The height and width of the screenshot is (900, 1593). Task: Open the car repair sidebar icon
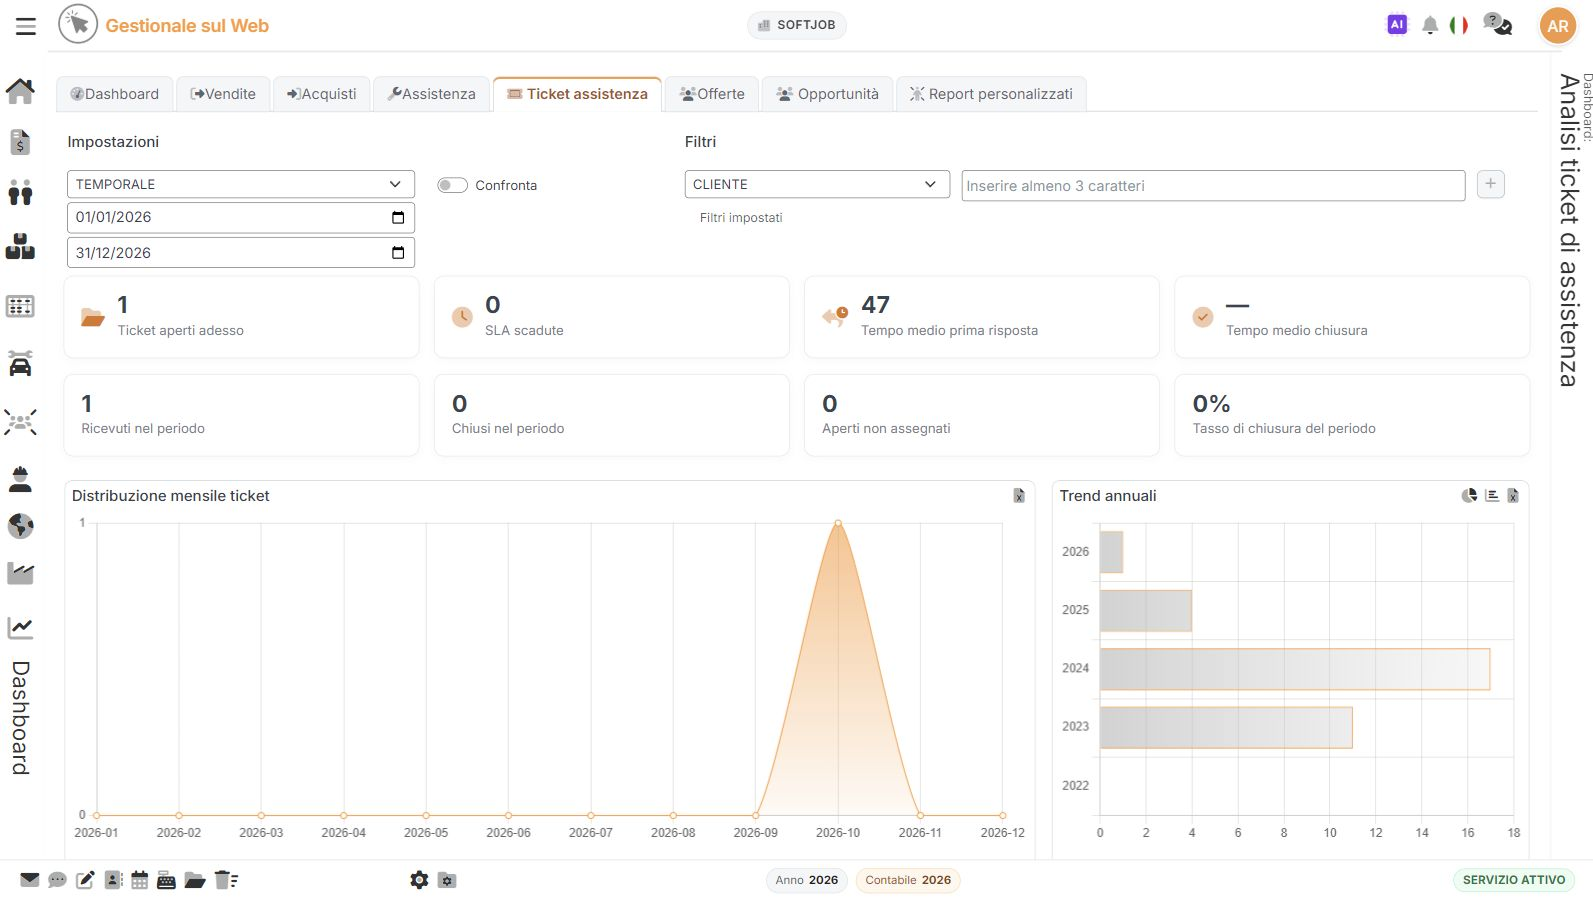coord(20,363)
